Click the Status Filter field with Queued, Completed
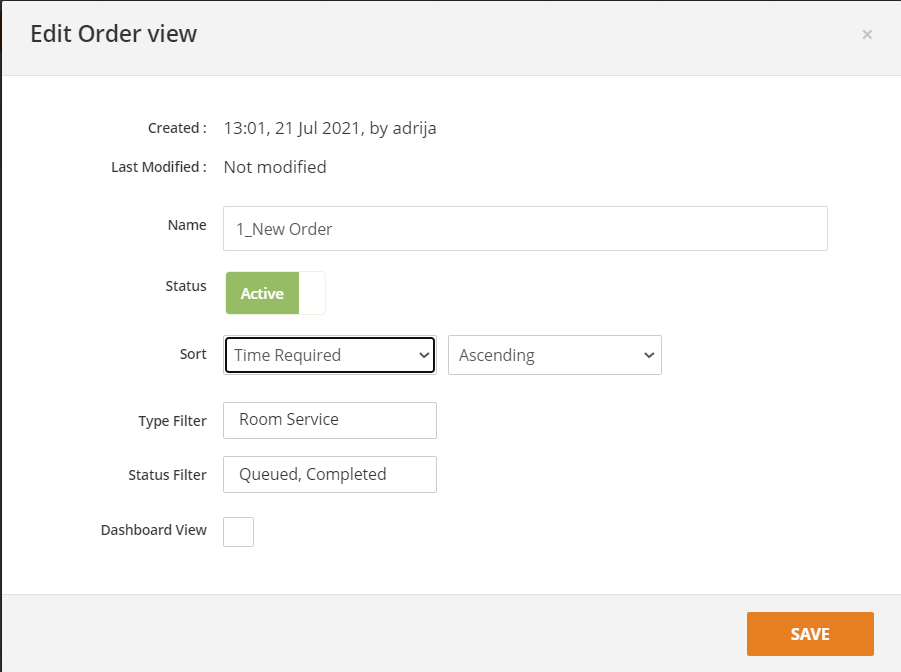 [x=329, y=474]
